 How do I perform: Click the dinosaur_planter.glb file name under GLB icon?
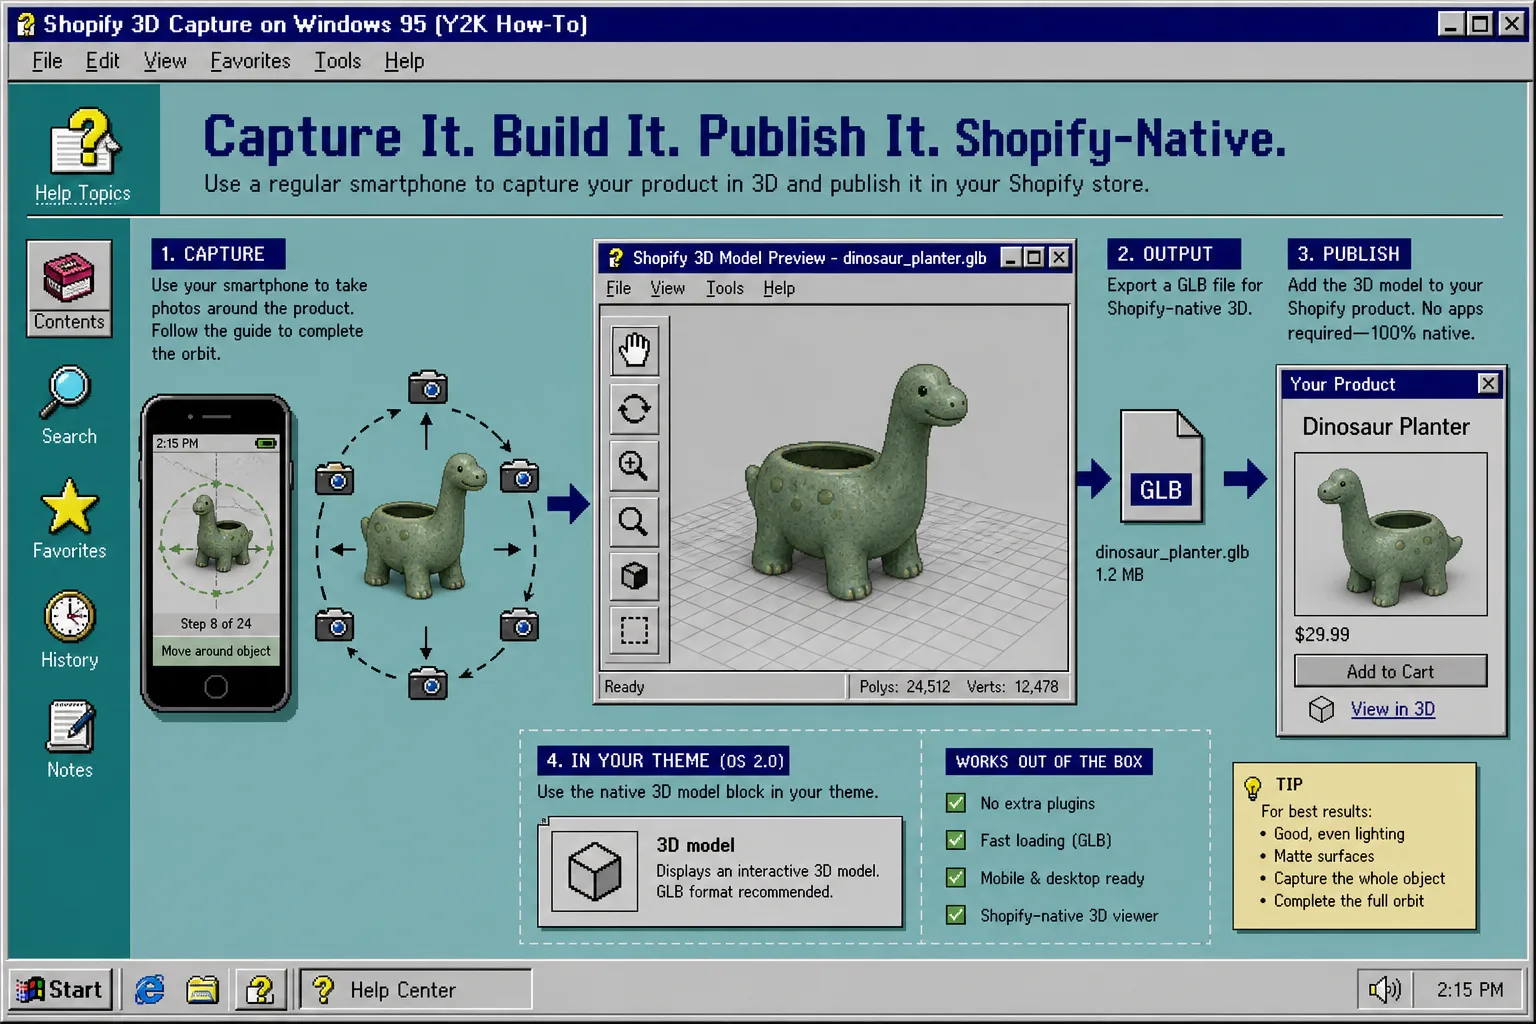(1172, 552)
